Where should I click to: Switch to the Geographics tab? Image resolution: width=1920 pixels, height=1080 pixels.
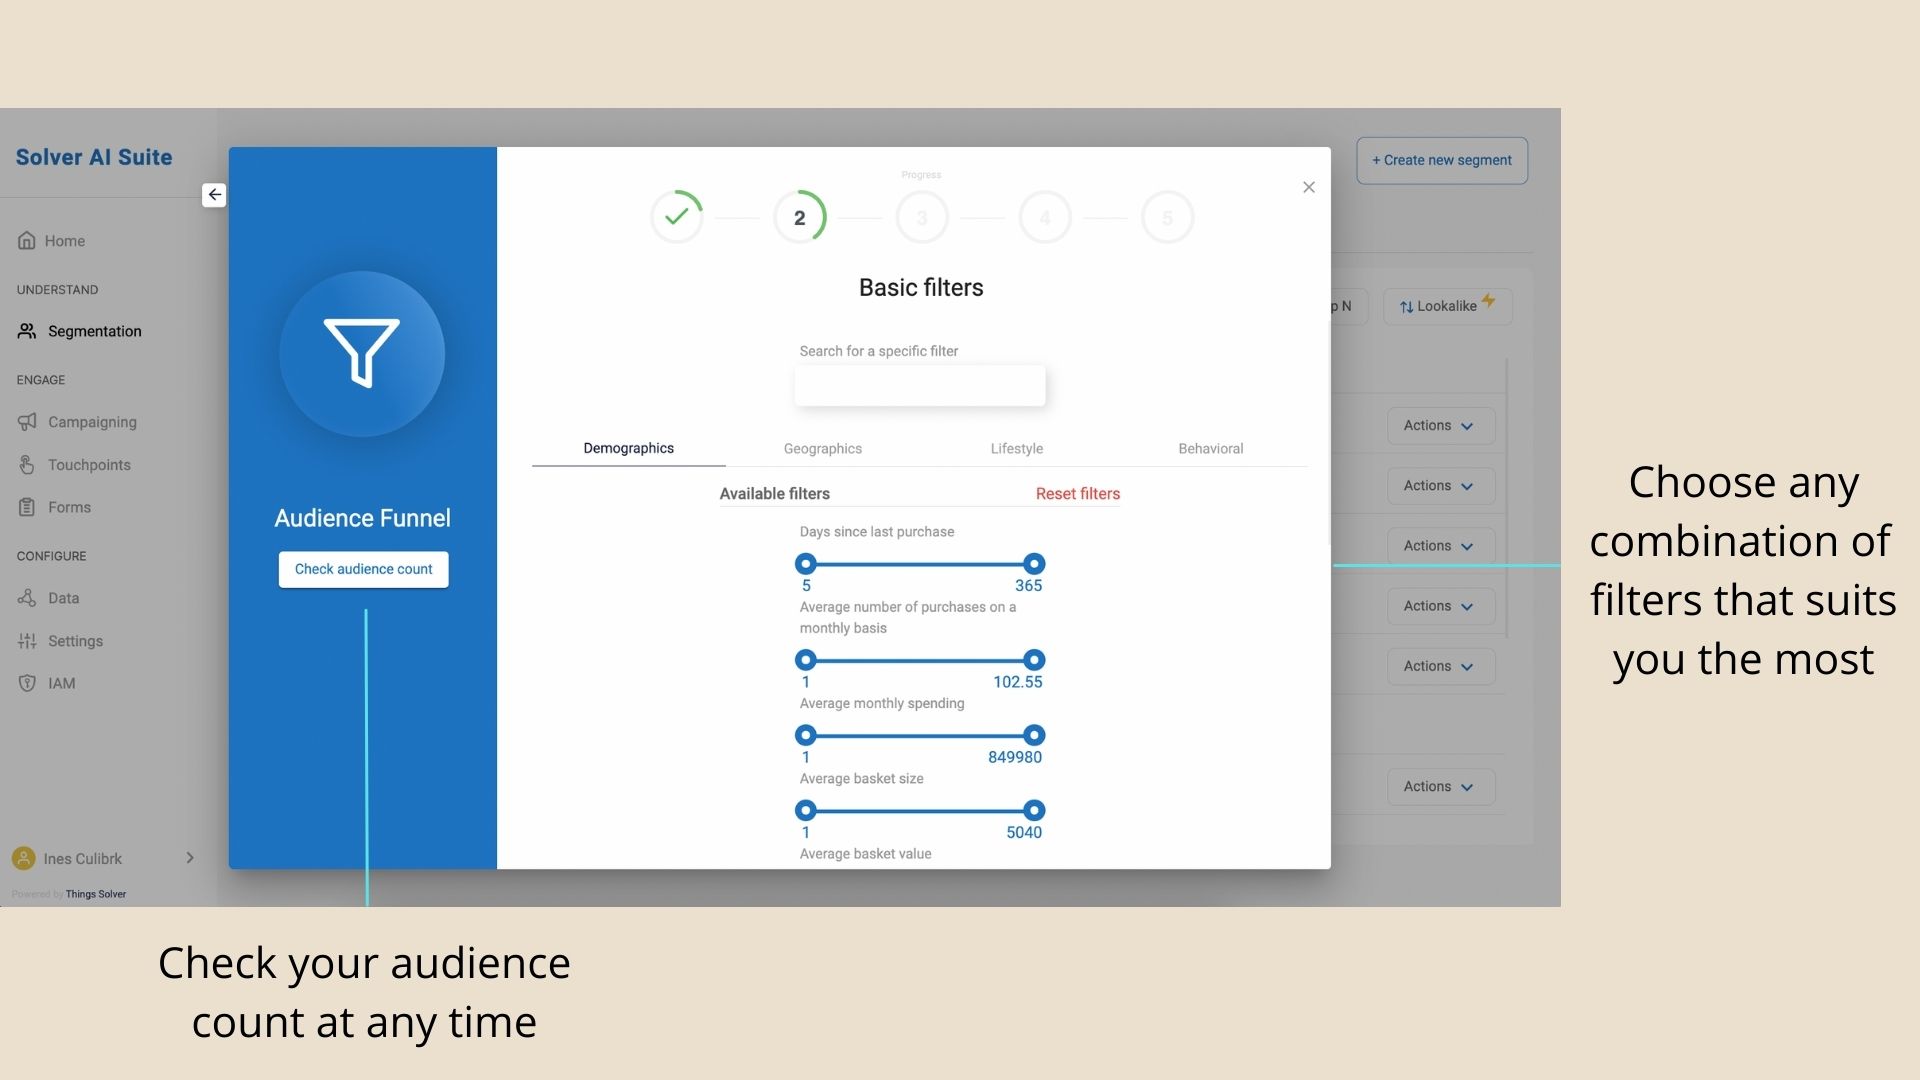(x=823, y=448)
